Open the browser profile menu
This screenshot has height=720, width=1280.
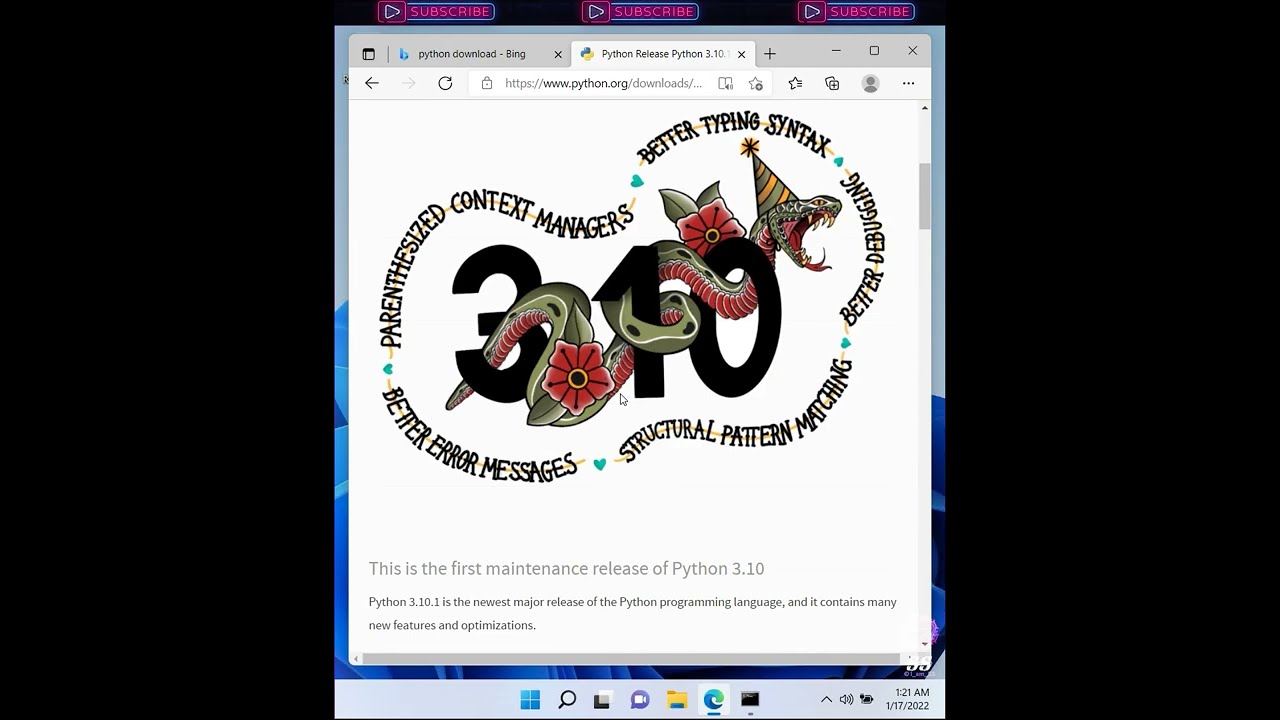pyautogui.click(x=871, y=83)
